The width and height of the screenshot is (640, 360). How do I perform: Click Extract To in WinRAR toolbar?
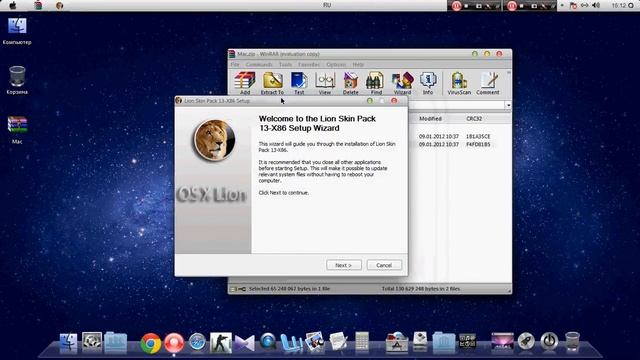273,83
